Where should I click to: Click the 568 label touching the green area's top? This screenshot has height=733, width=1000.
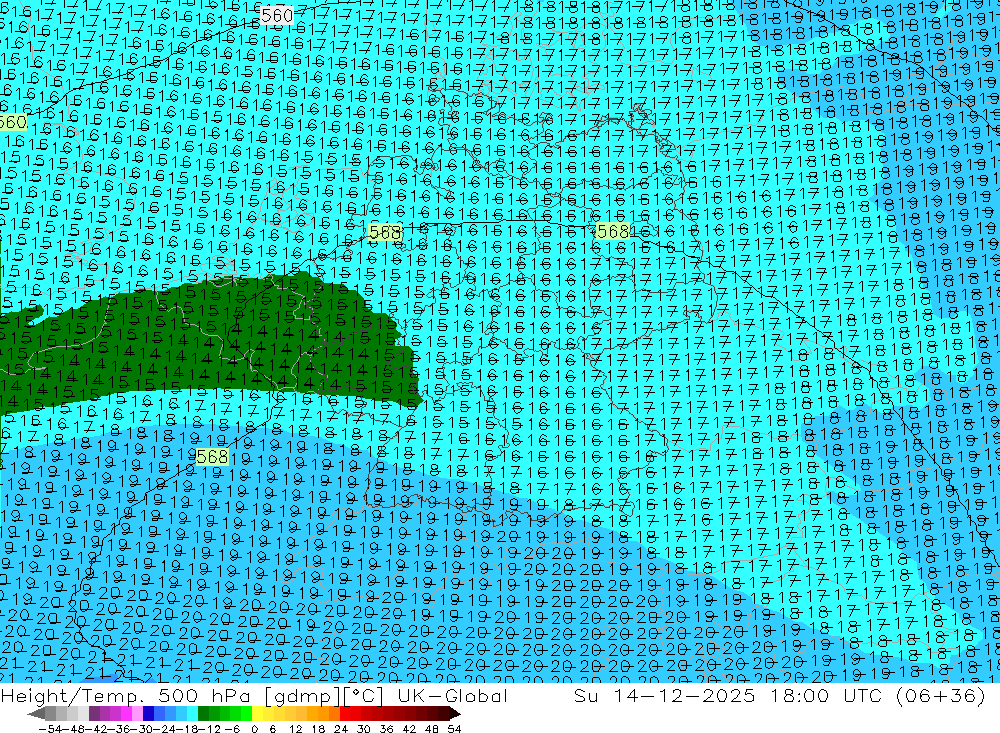[x=385, y=232]
